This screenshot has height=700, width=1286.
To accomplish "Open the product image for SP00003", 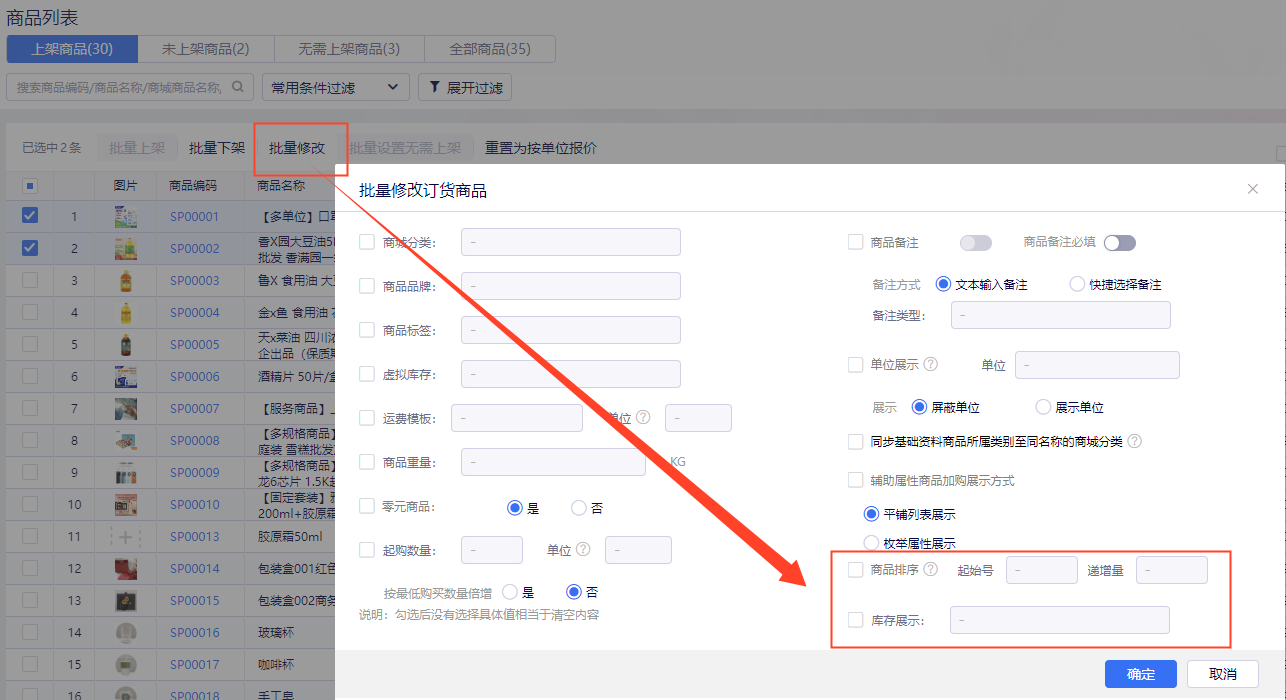I will click(x=126, y=280).
